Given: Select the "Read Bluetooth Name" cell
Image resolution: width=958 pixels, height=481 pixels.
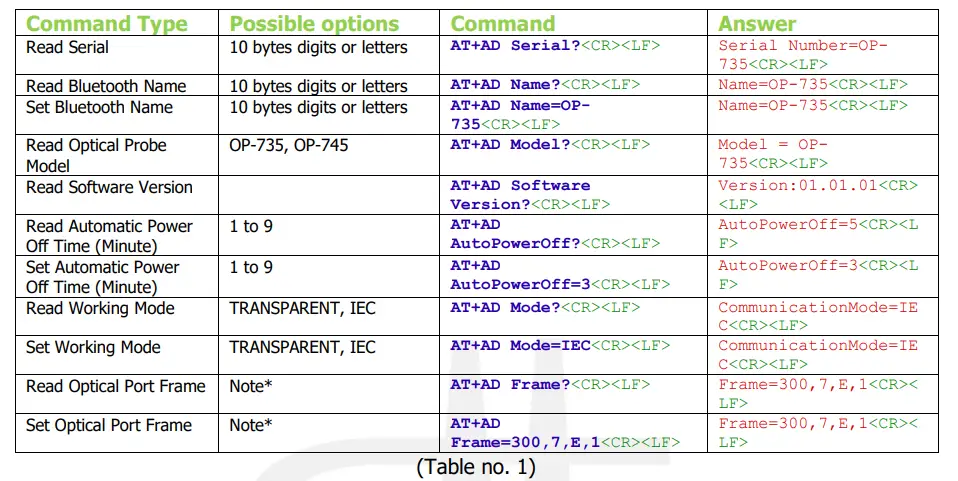Looking at the screenshot, I should [x=106, y=86].
